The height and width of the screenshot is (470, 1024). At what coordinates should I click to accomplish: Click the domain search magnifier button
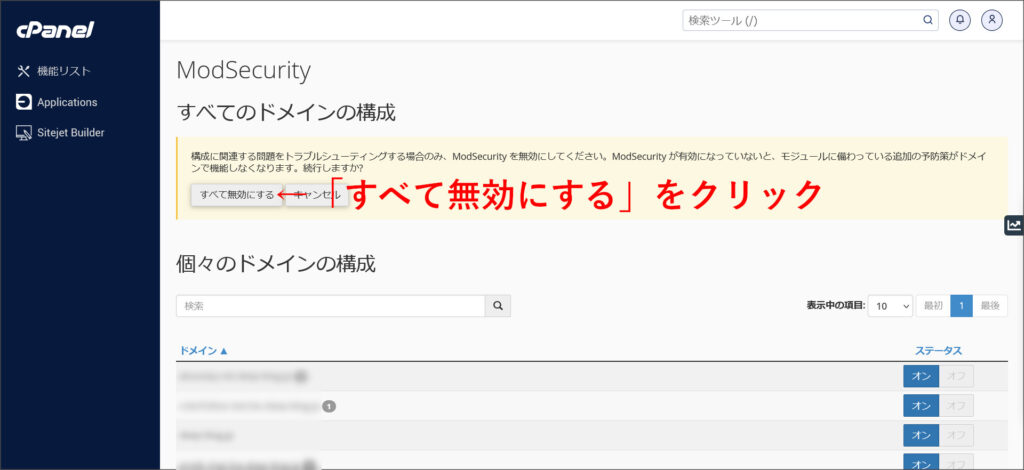(498, 306)
